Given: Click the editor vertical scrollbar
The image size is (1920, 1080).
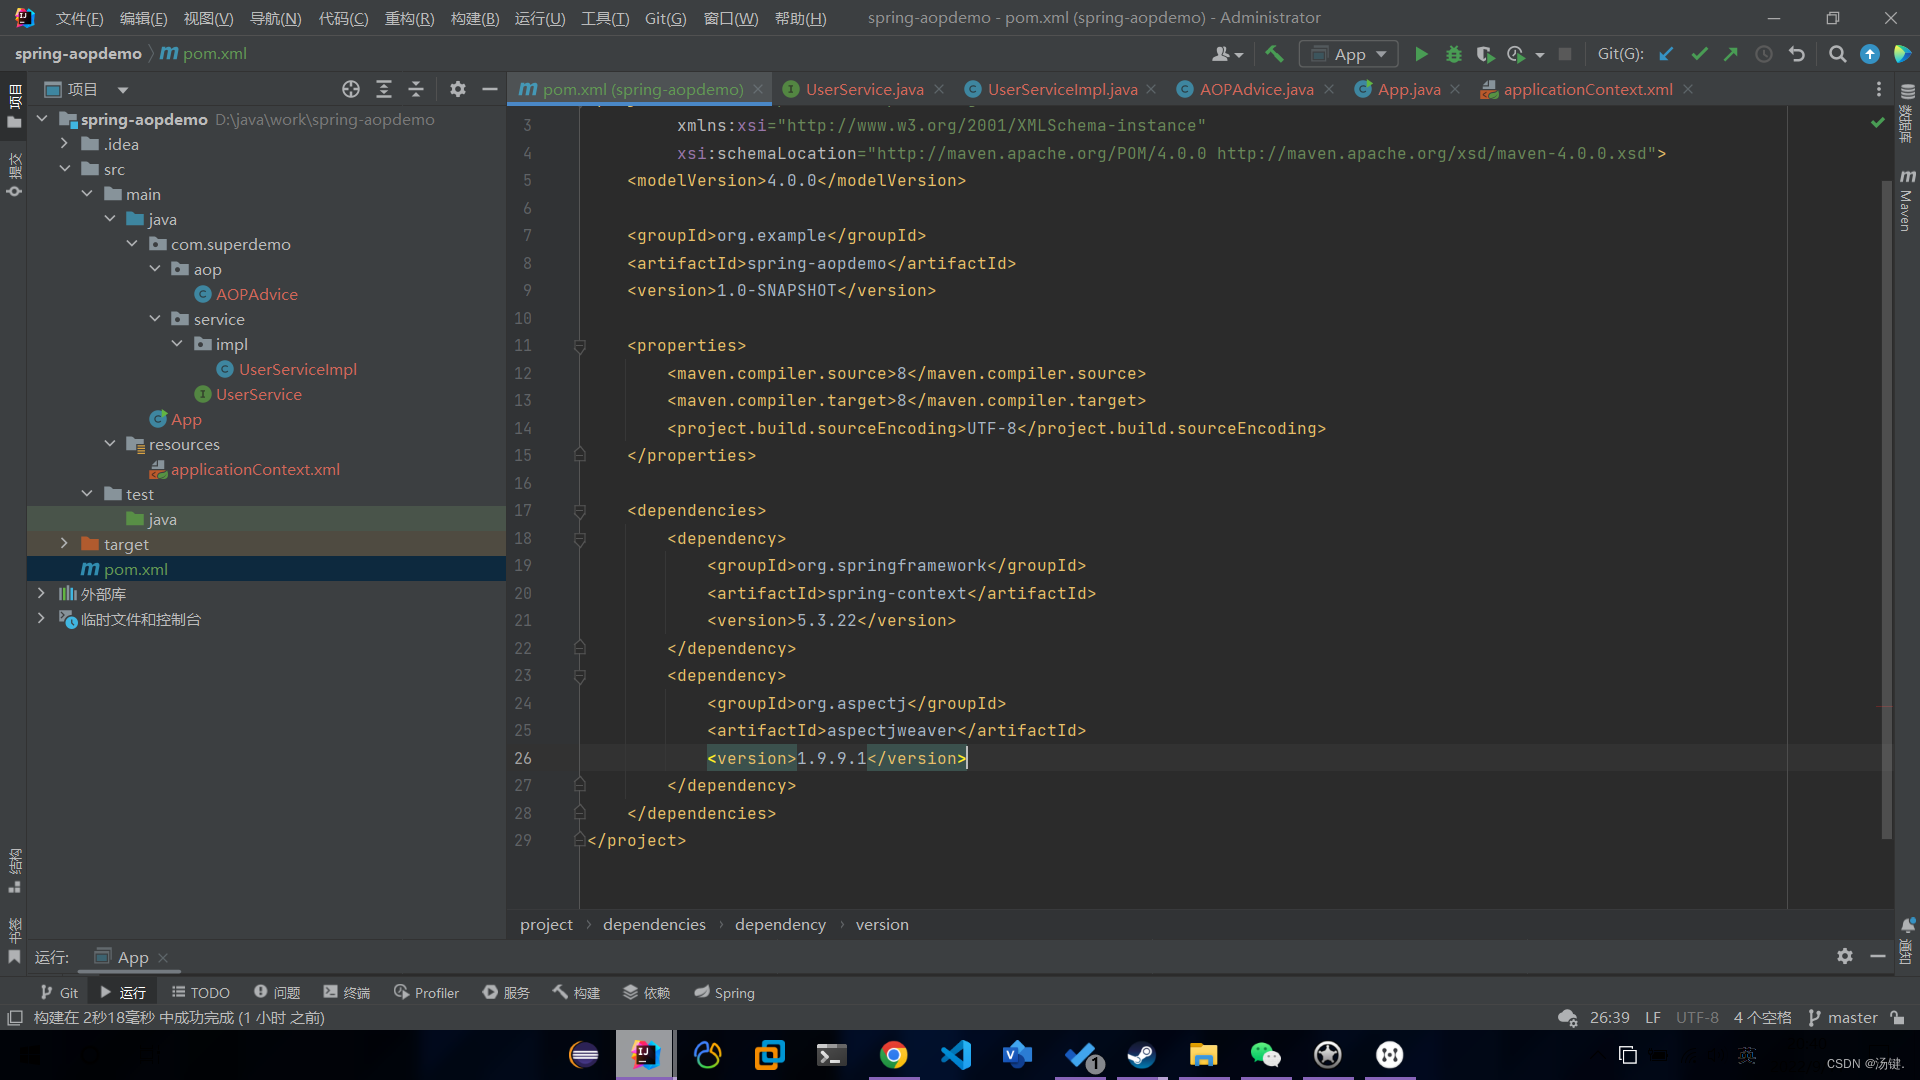Looking at the screenshot, I should coord(1886,510).
